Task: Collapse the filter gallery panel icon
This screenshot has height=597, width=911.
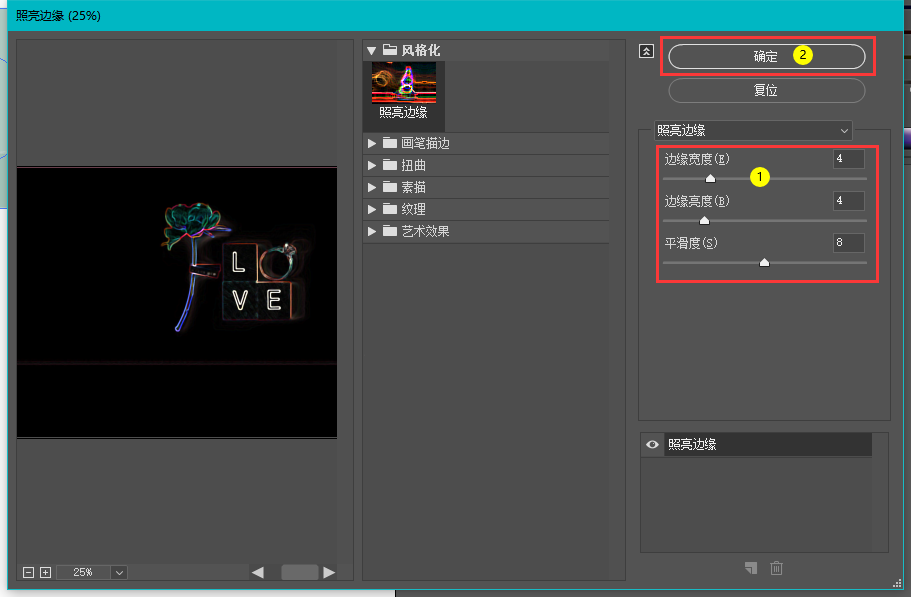Action: click(646, 51)
